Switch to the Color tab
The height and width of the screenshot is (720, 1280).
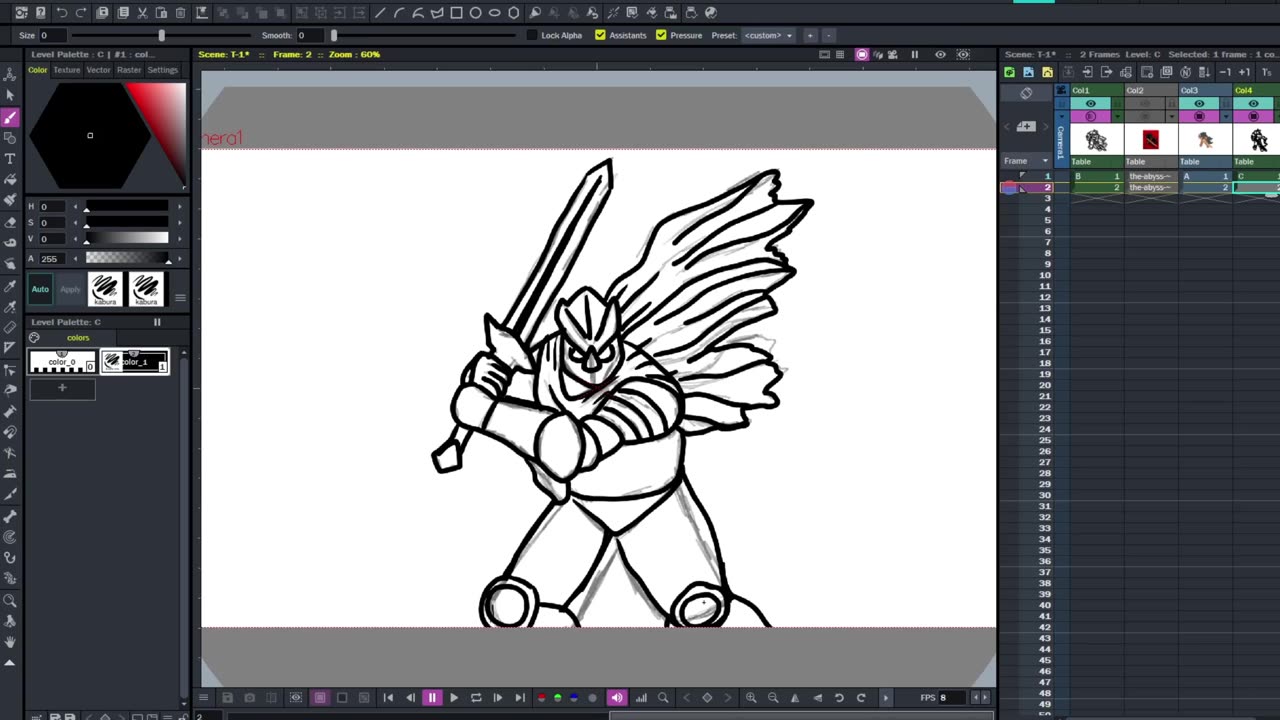tap(38, 70)
